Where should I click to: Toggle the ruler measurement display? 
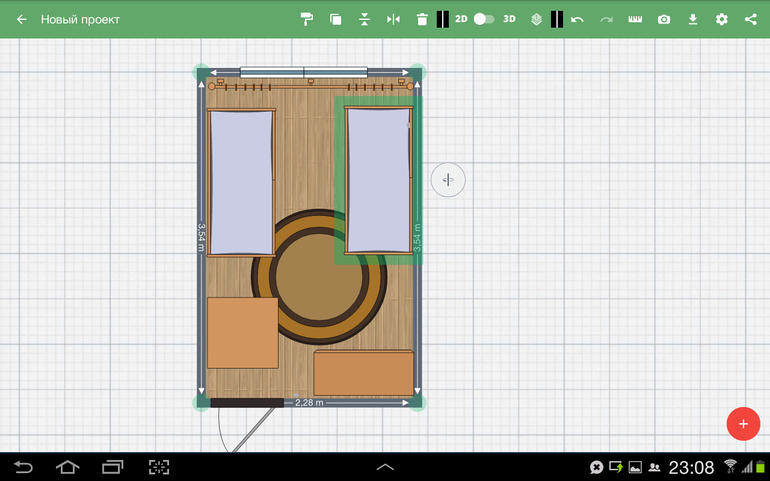635,19
